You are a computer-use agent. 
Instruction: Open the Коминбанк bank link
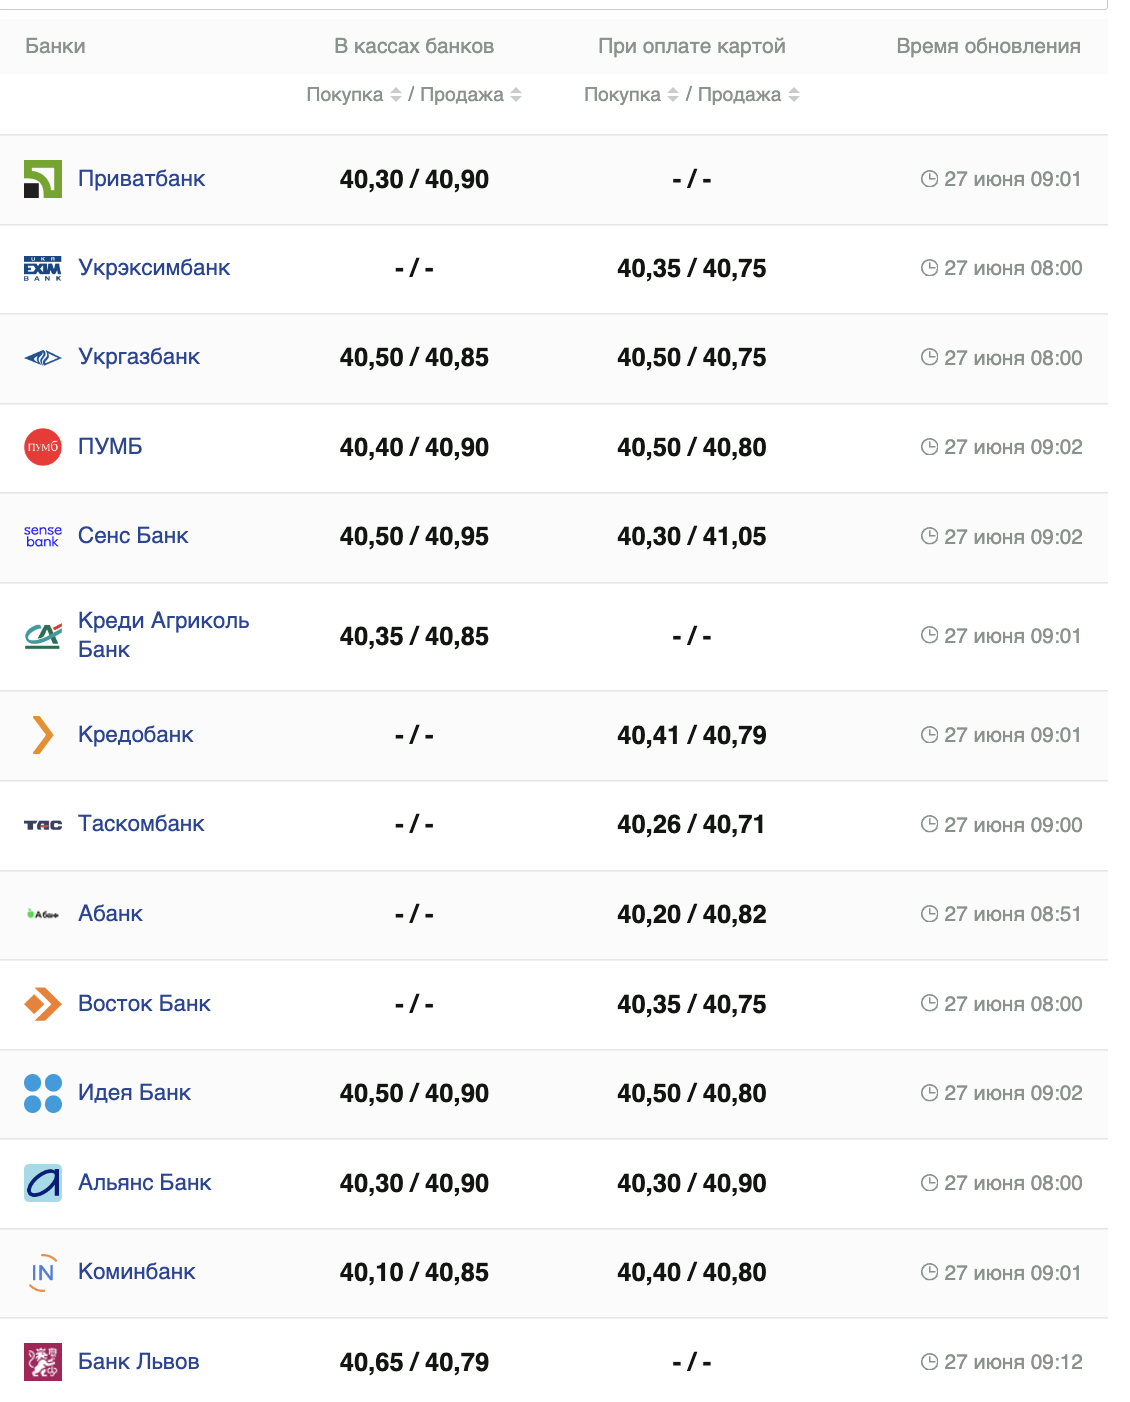pos(137,1272)
